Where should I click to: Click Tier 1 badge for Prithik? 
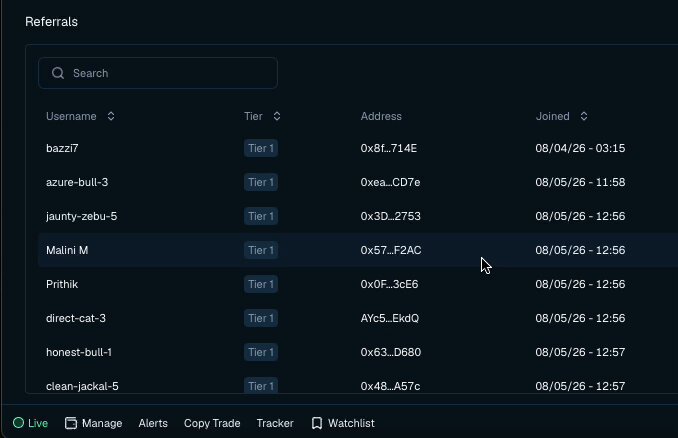click(261, 284)
